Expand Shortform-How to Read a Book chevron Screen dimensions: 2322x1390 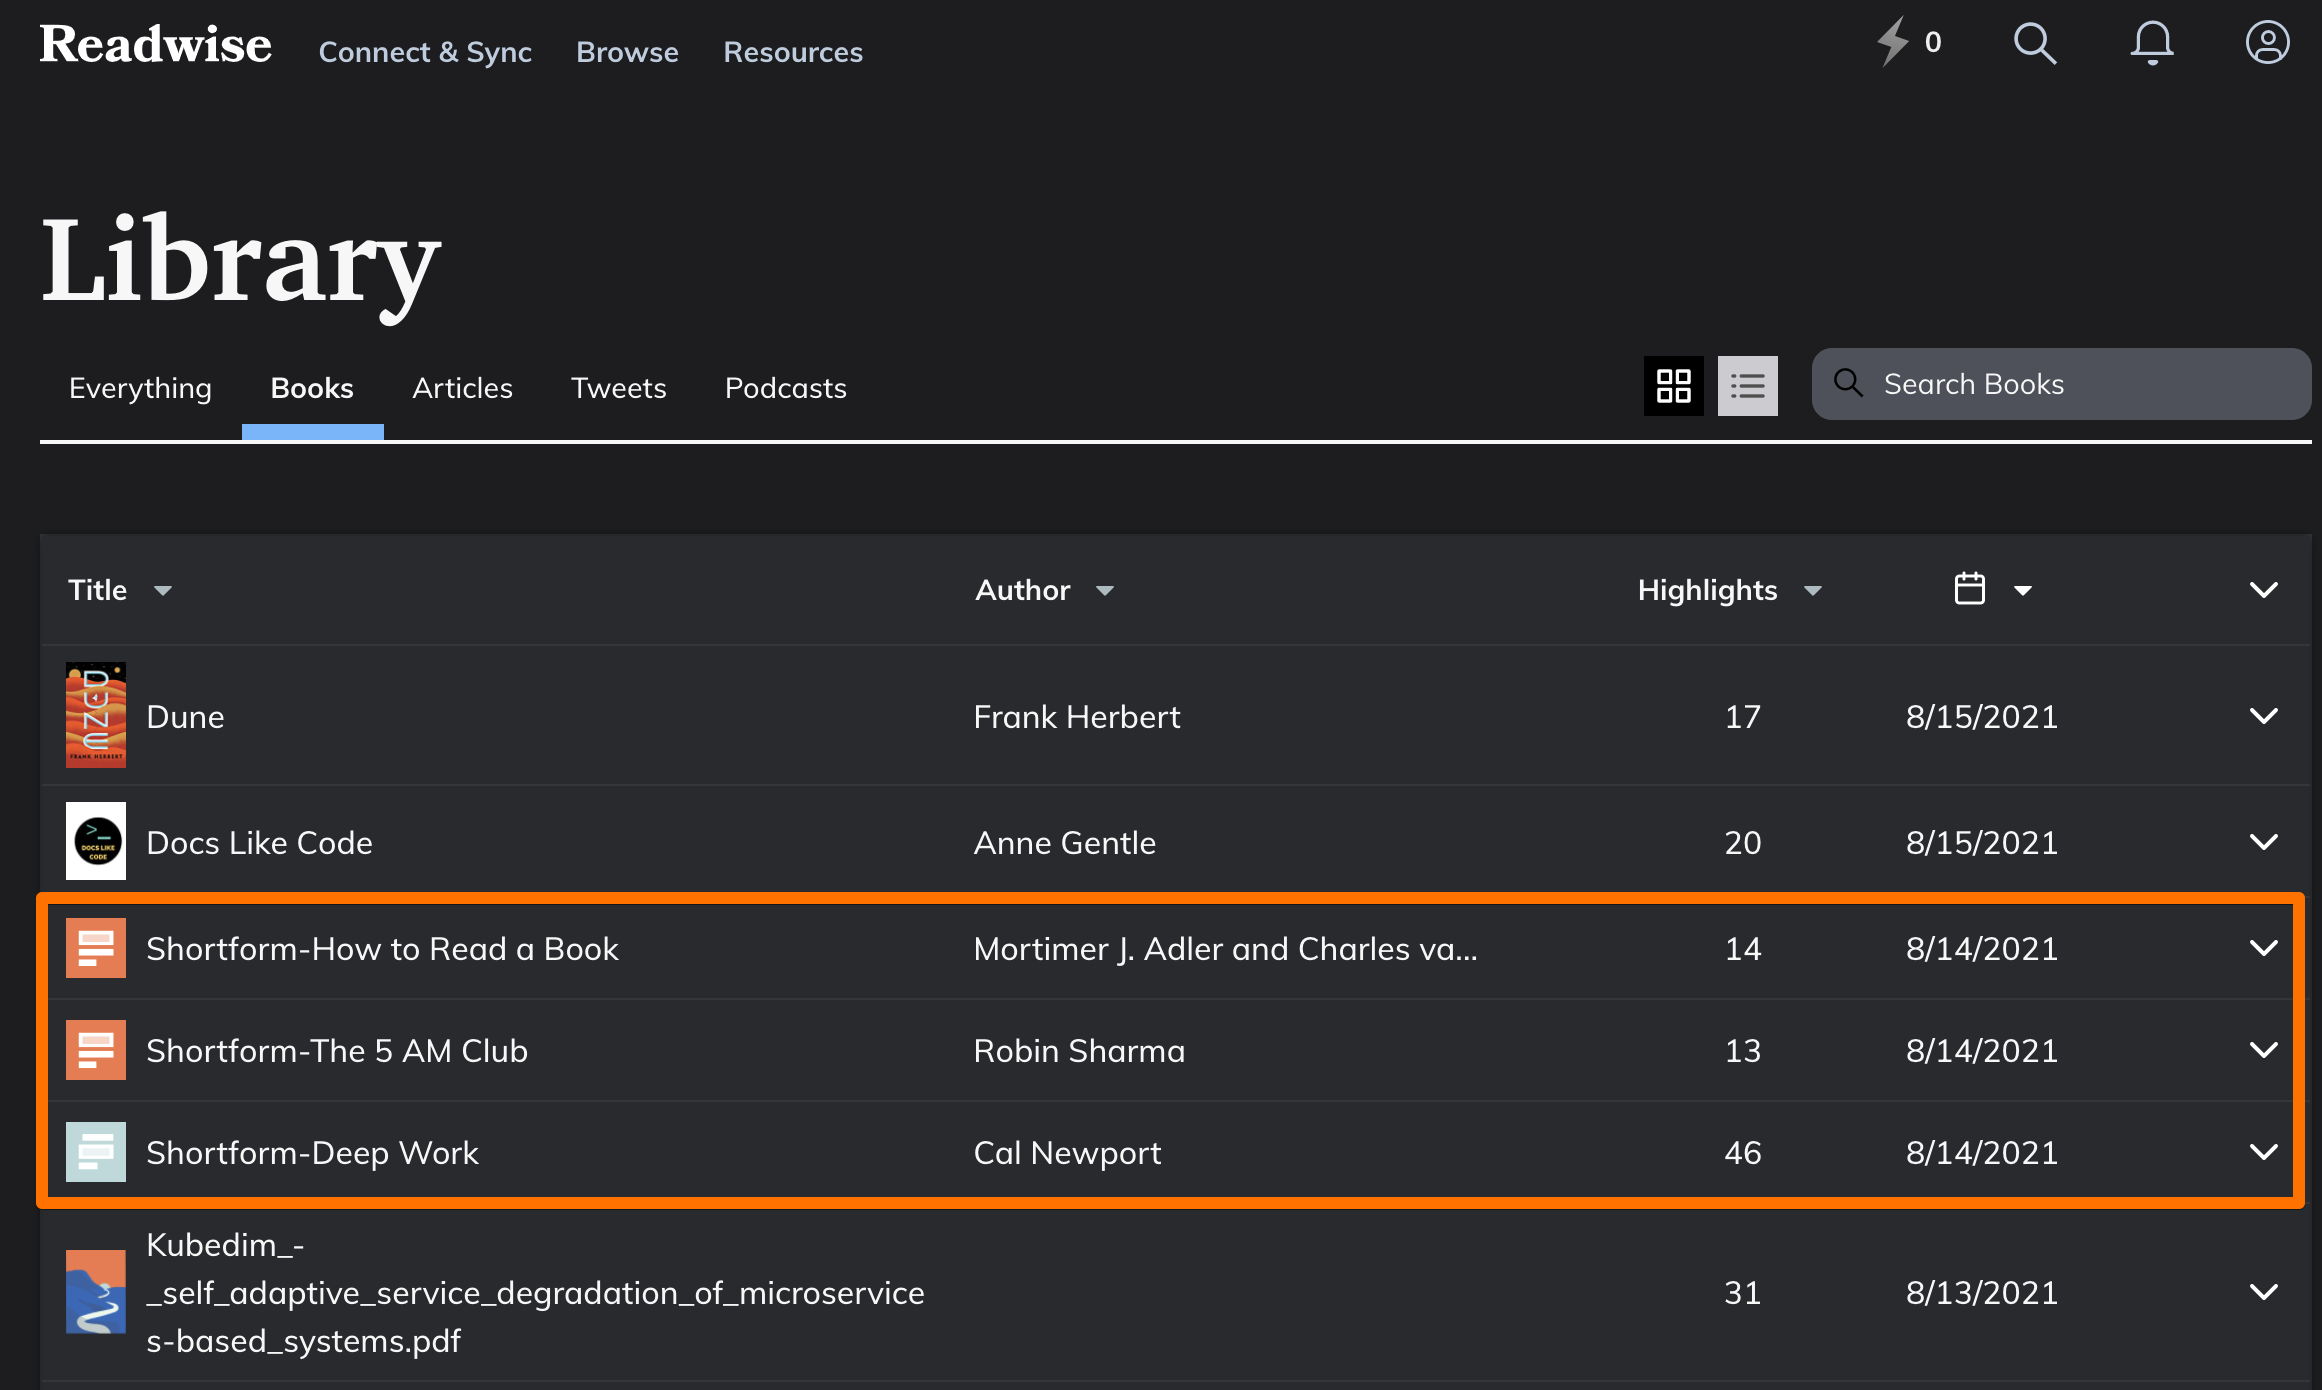(2263, 948)
